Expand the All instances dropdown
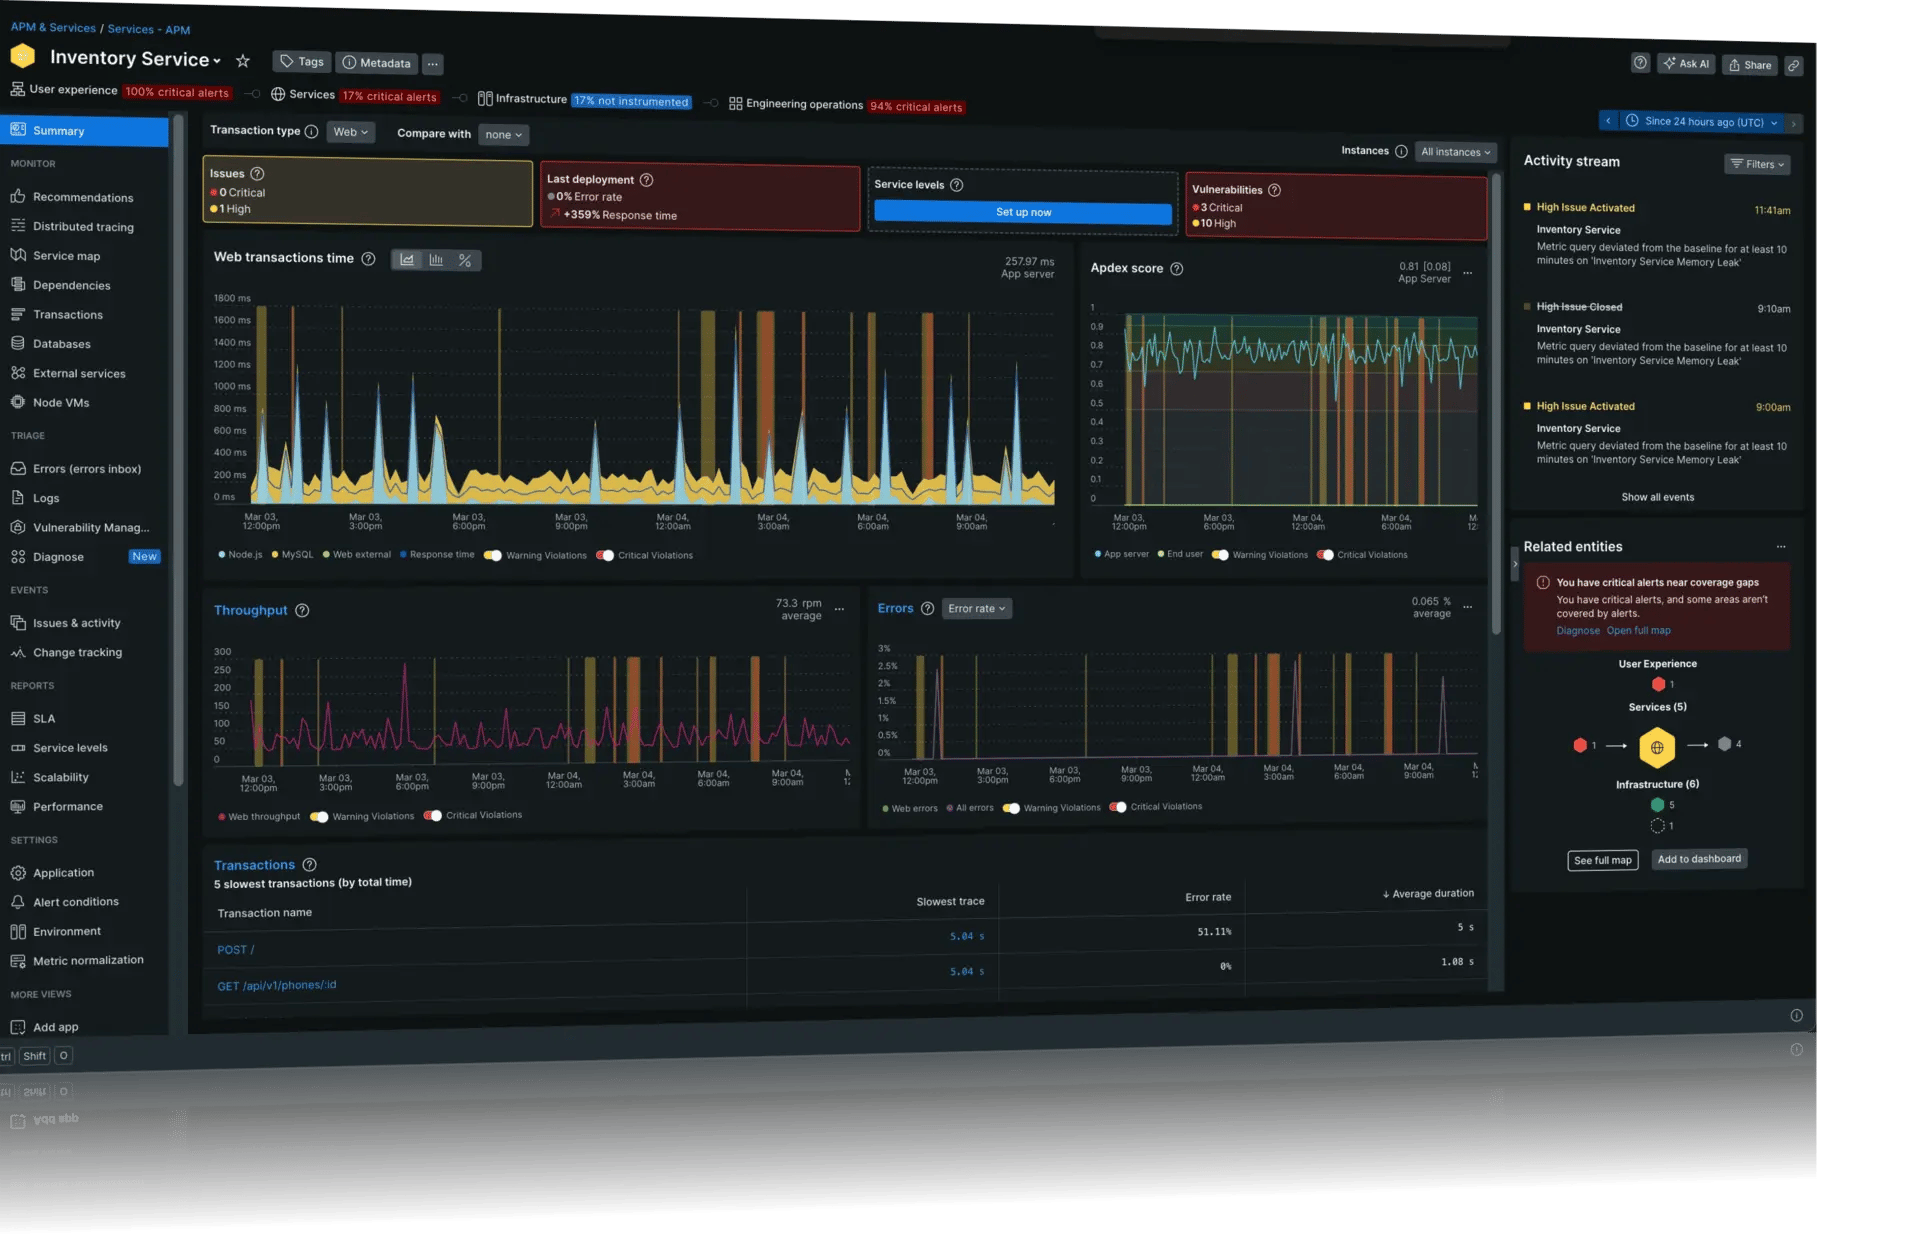Viewport: 1920px width, 1236px height. 1455,152
